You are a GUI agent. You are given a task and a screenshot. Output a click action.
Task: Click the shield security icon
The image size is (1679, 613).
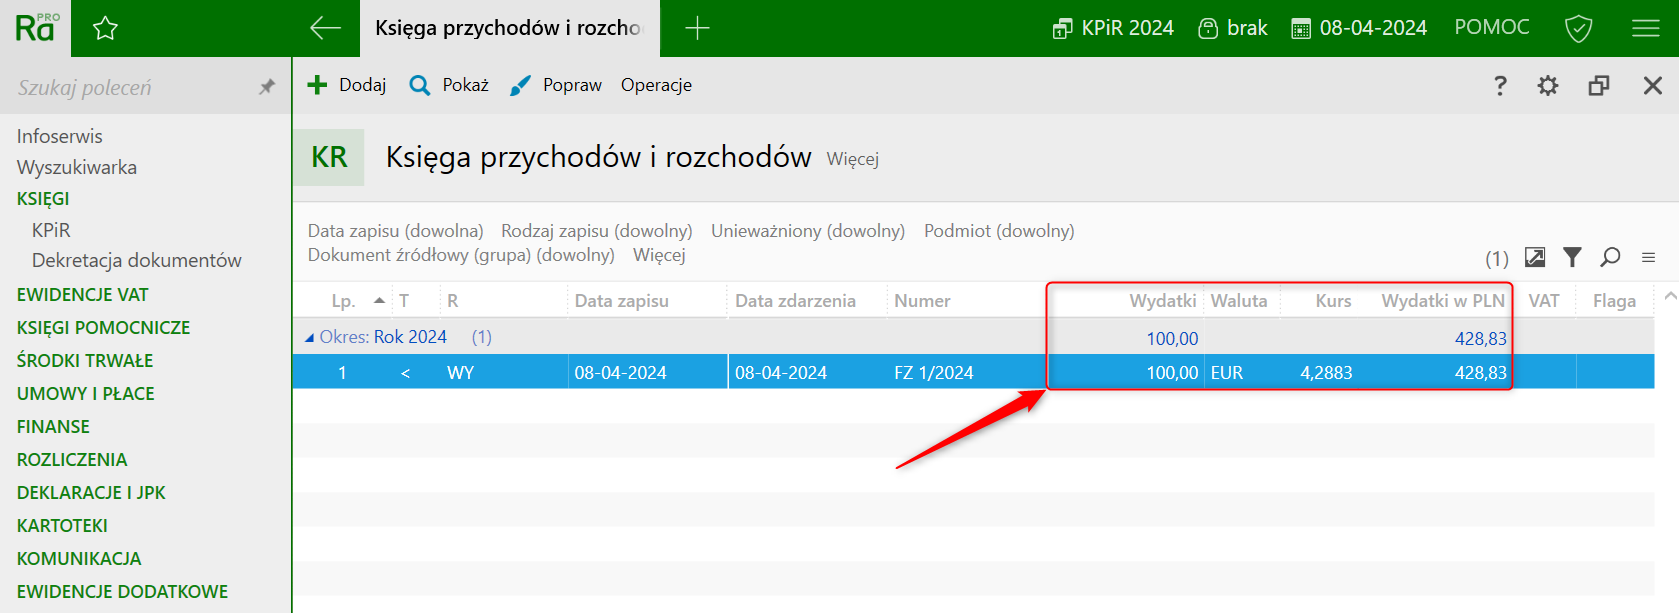(x=1578, y=28)
